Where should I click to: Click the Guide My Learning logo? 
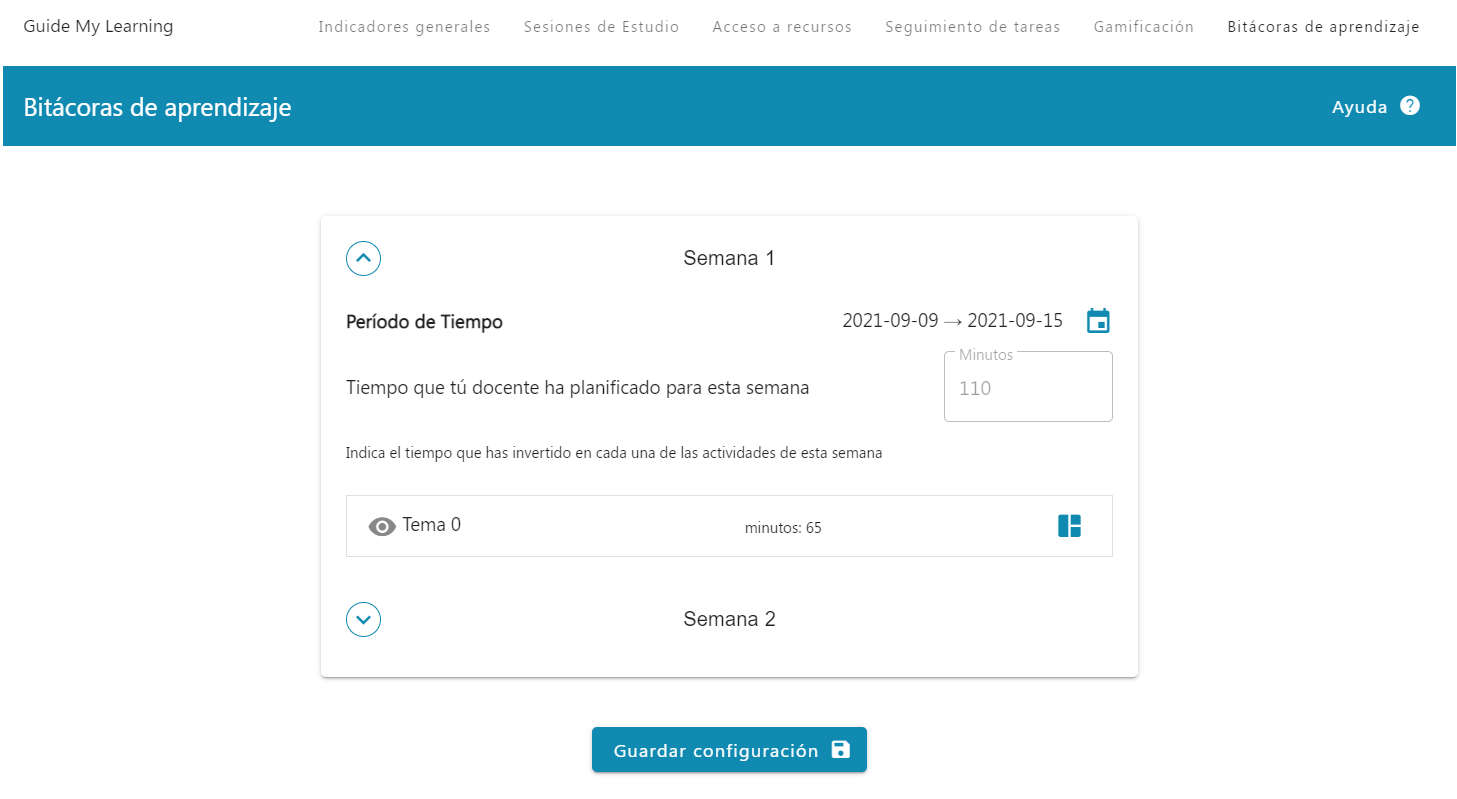point(98,26)
